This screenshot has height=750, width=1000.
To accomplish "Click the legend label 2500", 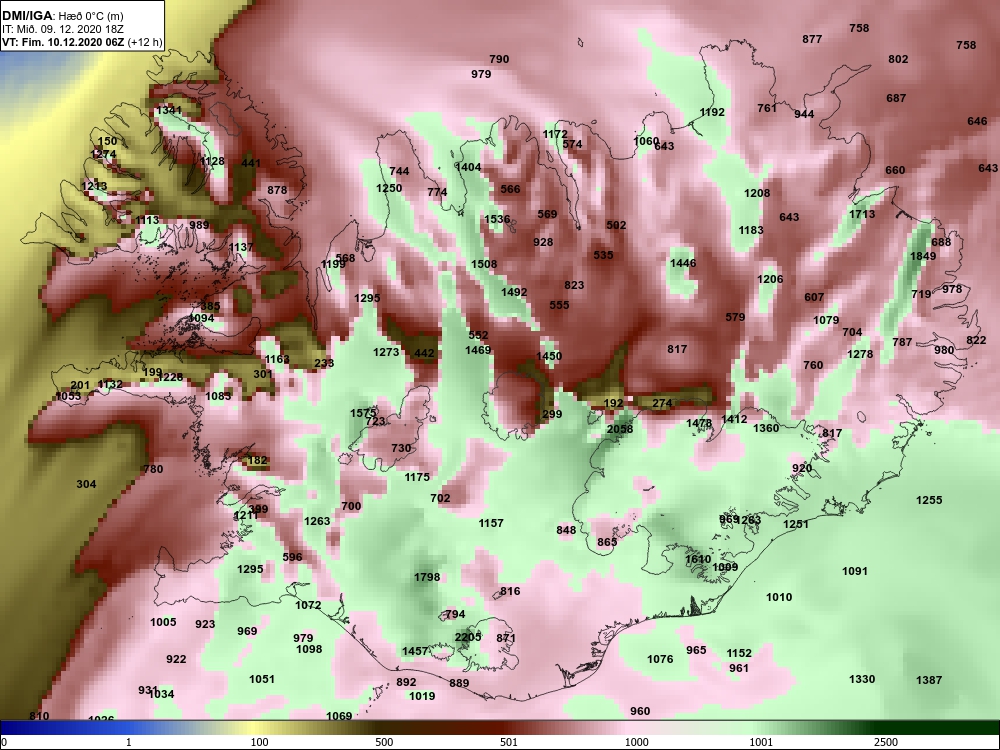I will click(885, 742).
